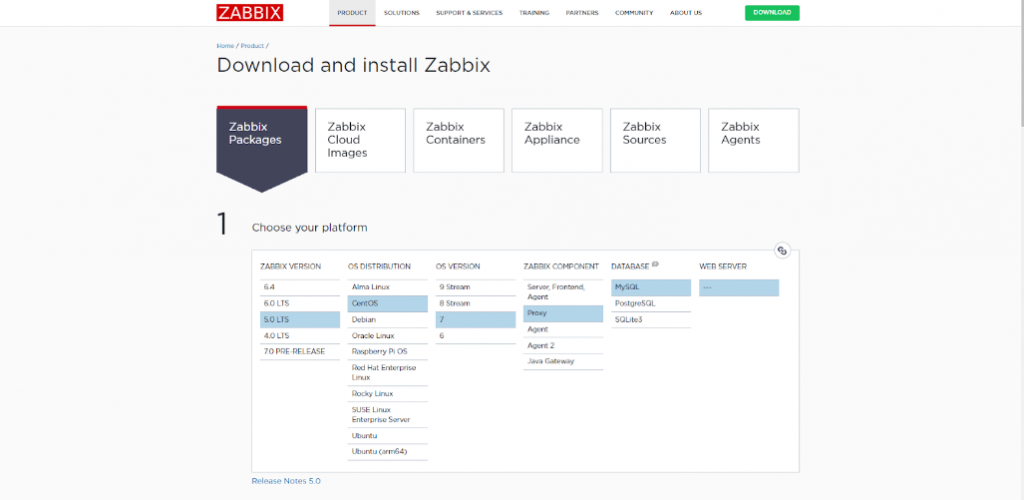Choose CentOS distribution
This screenshot has width=1024, height=500.
pos(387,304)
